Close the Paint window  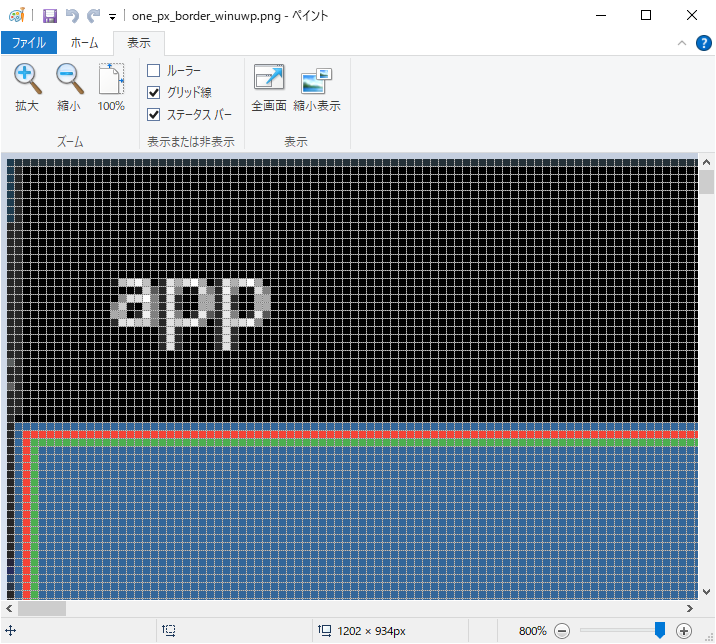point(692,16)
